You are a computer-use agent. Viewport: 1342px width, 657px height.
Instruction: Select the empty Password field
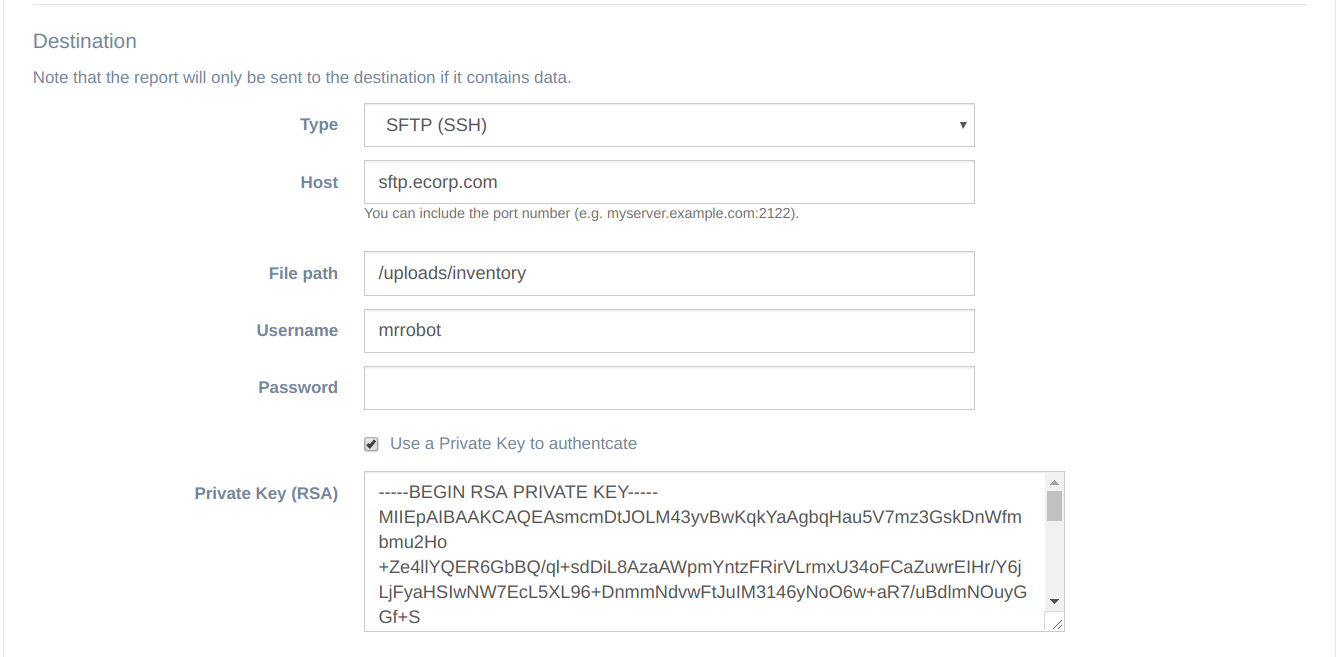pos(668,387)
